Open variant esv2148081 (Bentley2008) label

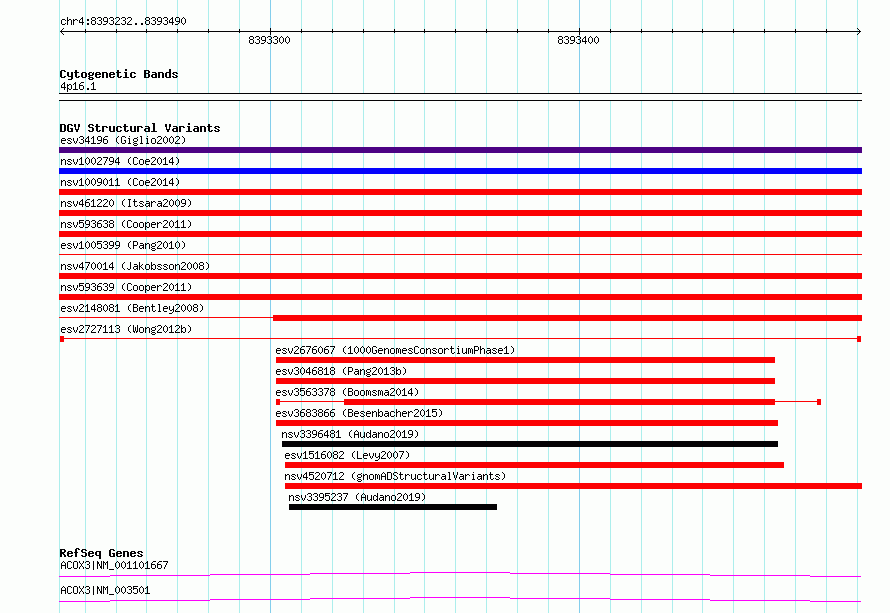pos(132,308)
